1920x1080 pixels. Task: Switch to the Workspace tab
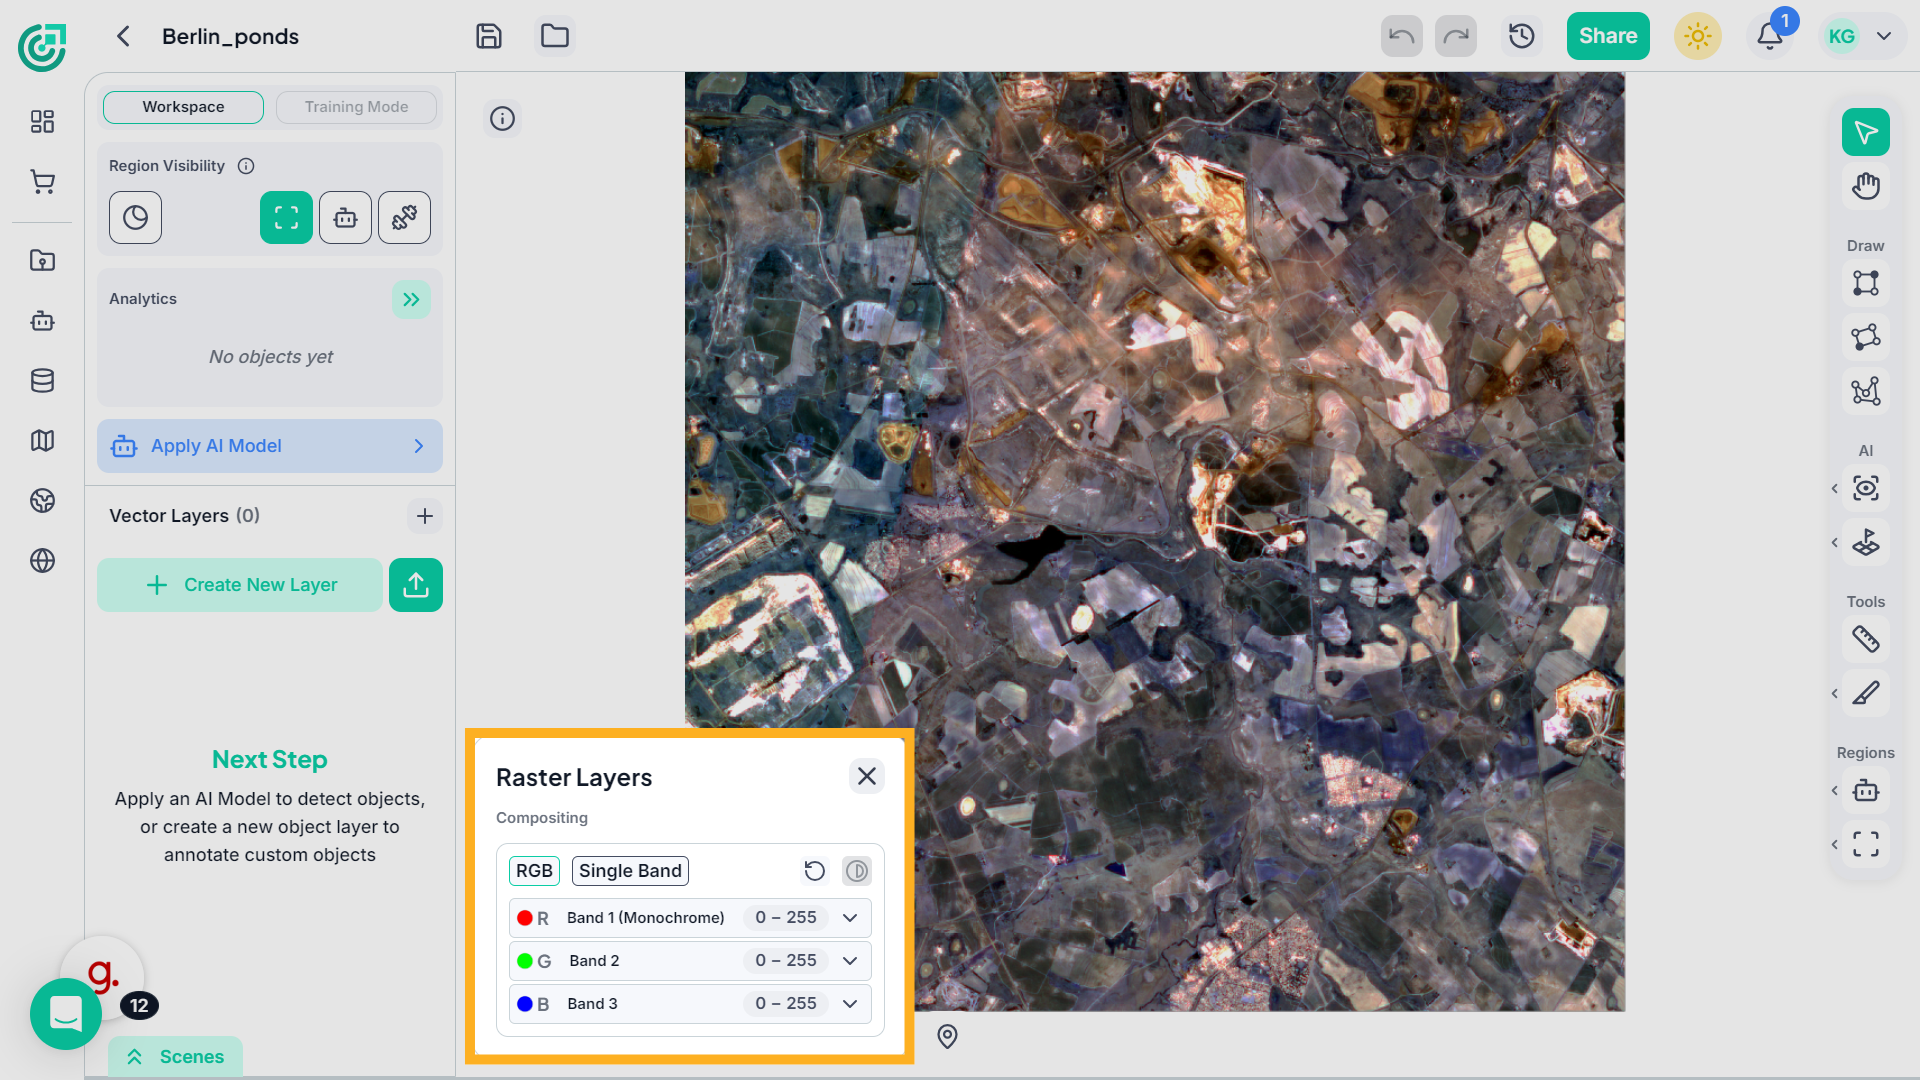point(183,107)
